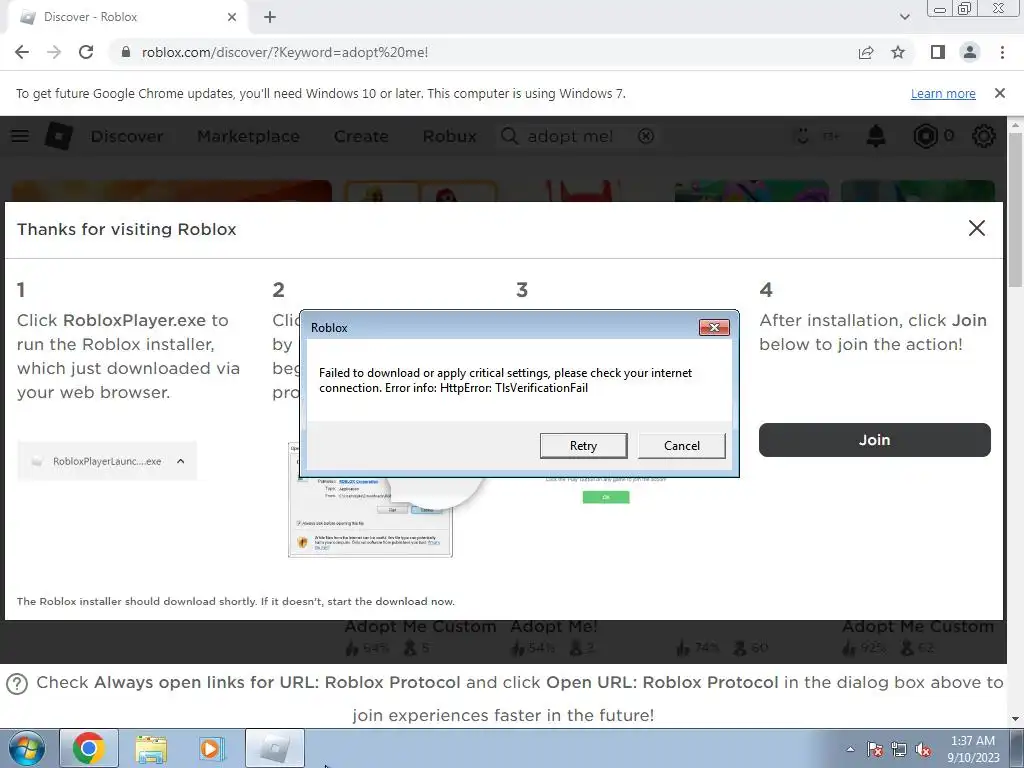Cancel the Roblox error dialog
The image size is (1024, 768).
click(681, 445)
